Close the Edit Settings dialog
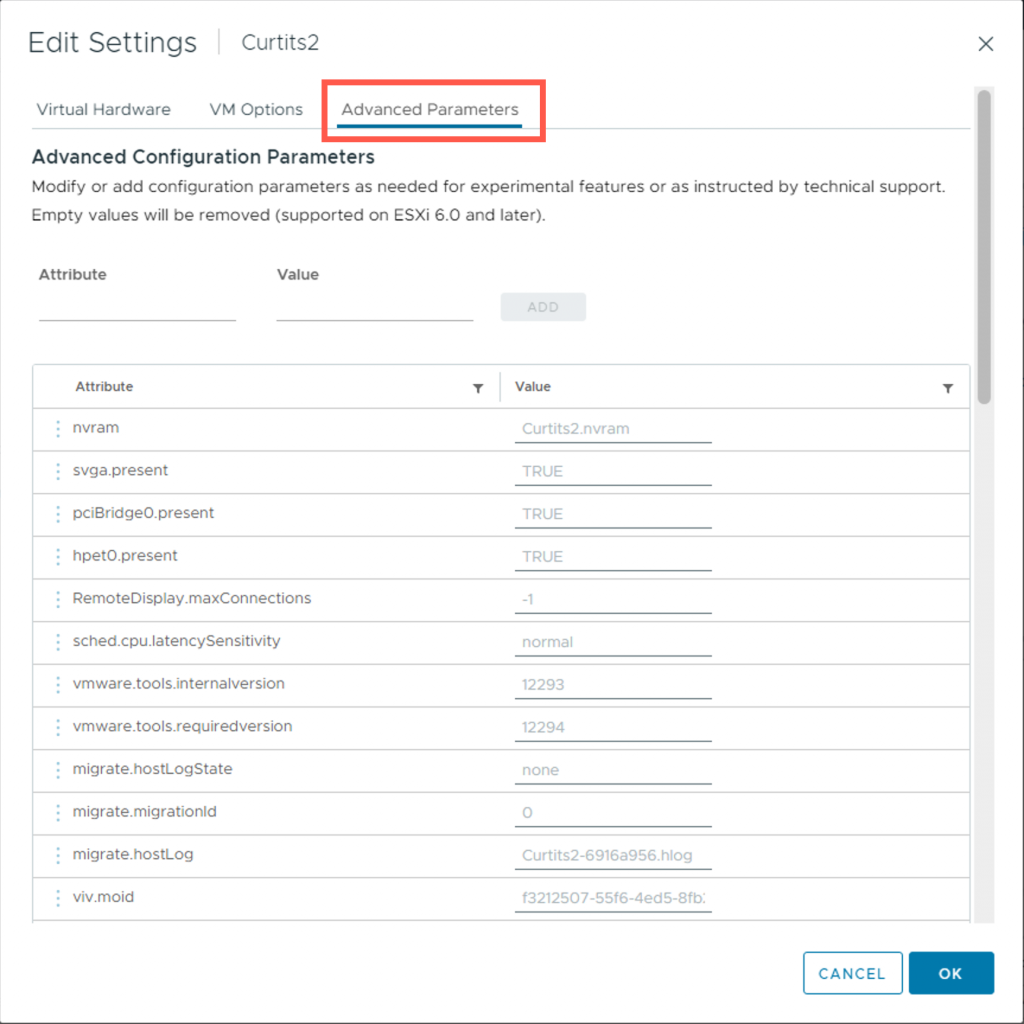The width and height of the screenshot is (1024, 1024). click(985, 44)
